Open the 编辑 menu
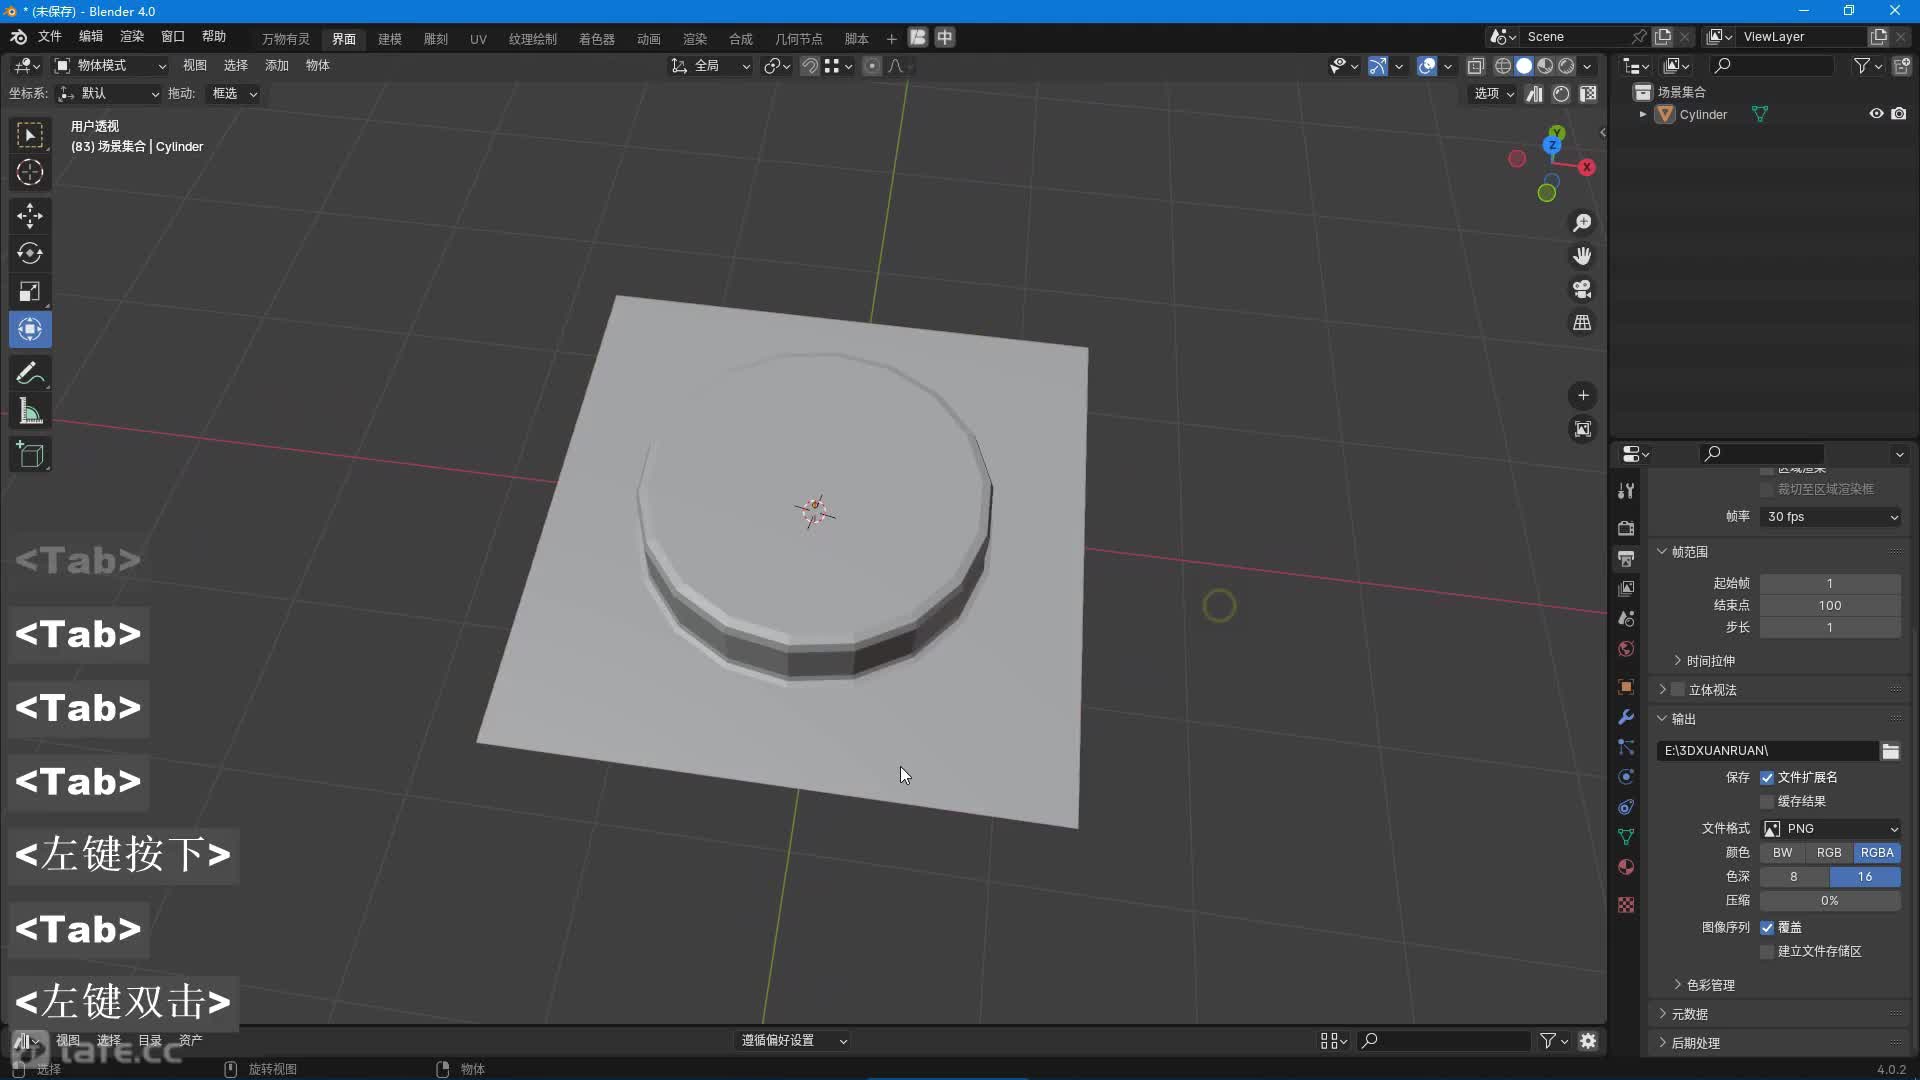The height and width of the screenshot is (1080, 1920). click(91, 37)
